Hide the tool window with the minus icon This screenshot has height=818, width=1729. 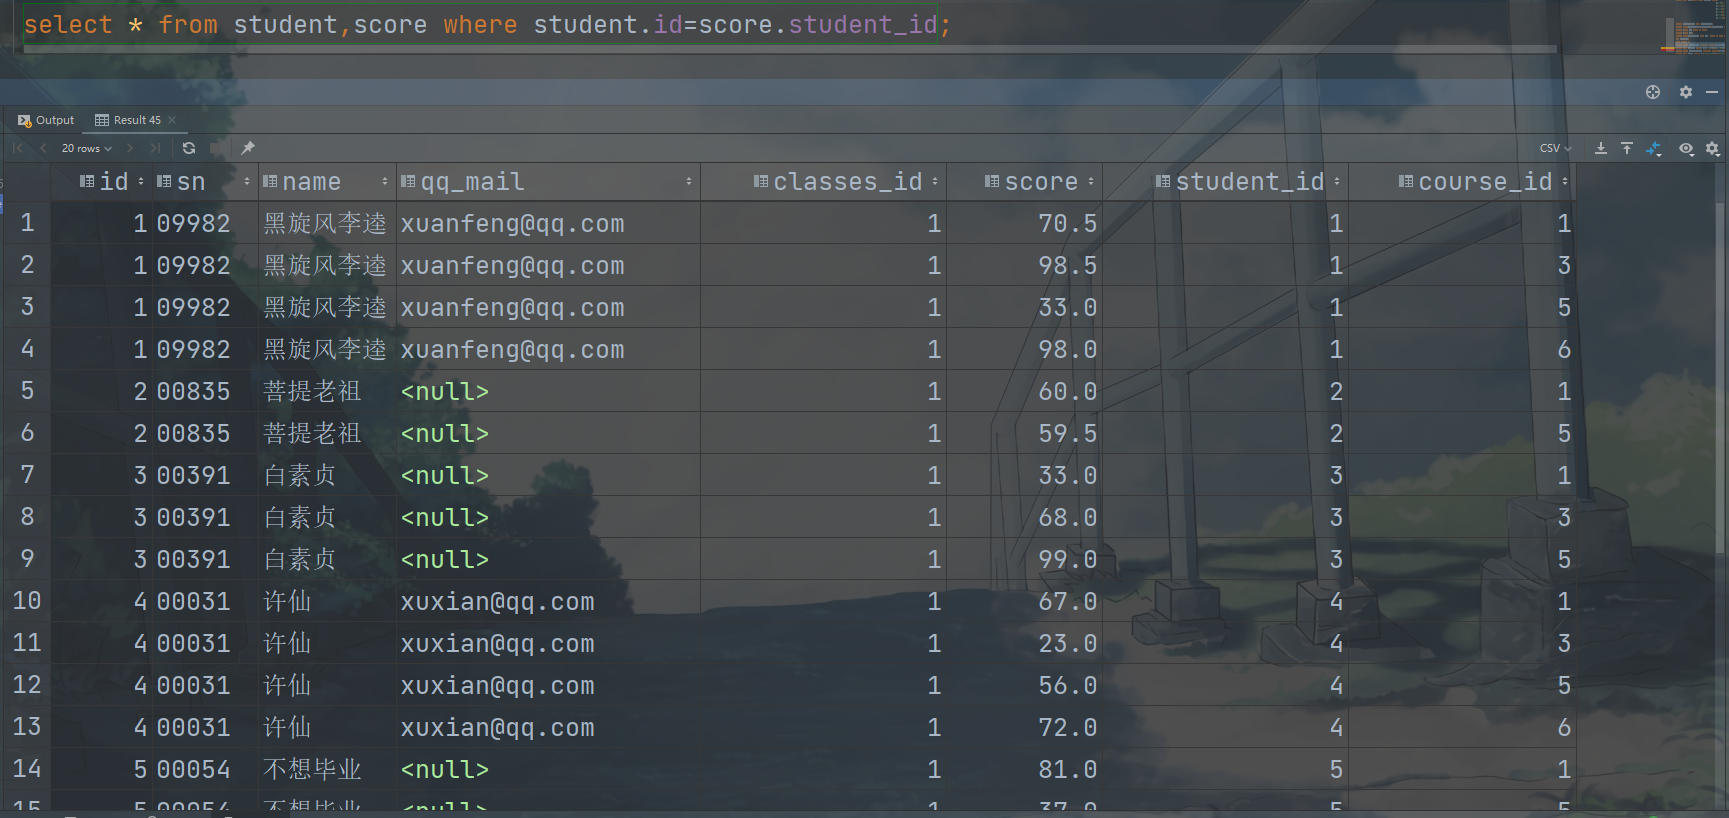(1712, 92)
